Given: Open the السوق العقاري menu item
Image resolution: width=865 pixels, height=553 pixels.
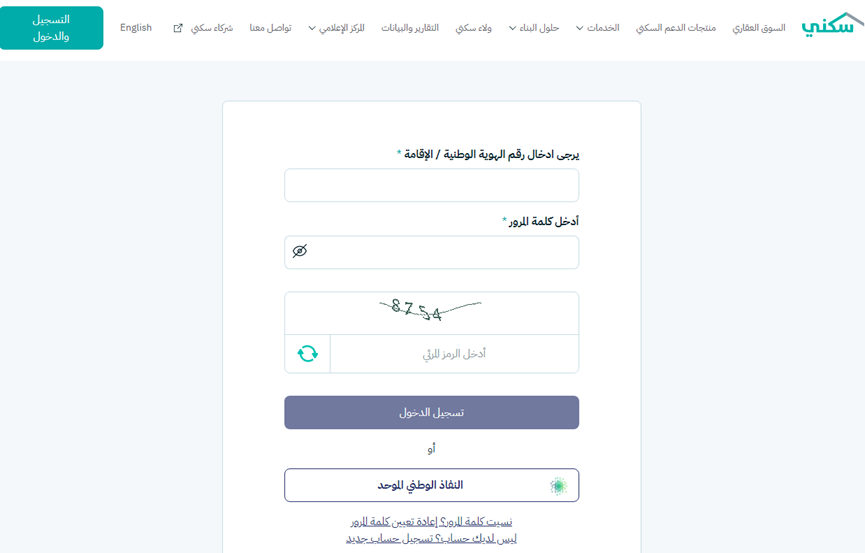Looking at the screenshot, I should (759, 28).
